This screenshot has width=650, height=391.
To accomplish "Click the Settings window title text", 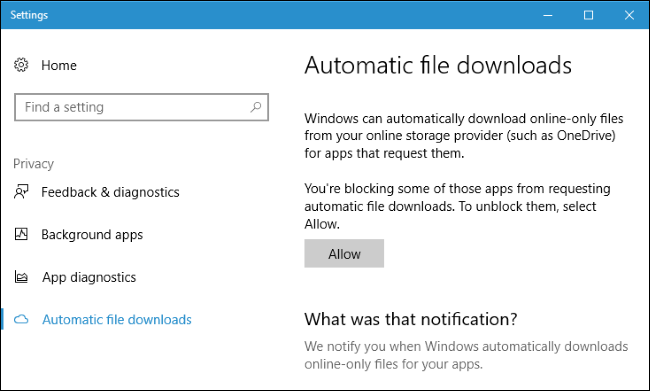I will tap(29, 15).
